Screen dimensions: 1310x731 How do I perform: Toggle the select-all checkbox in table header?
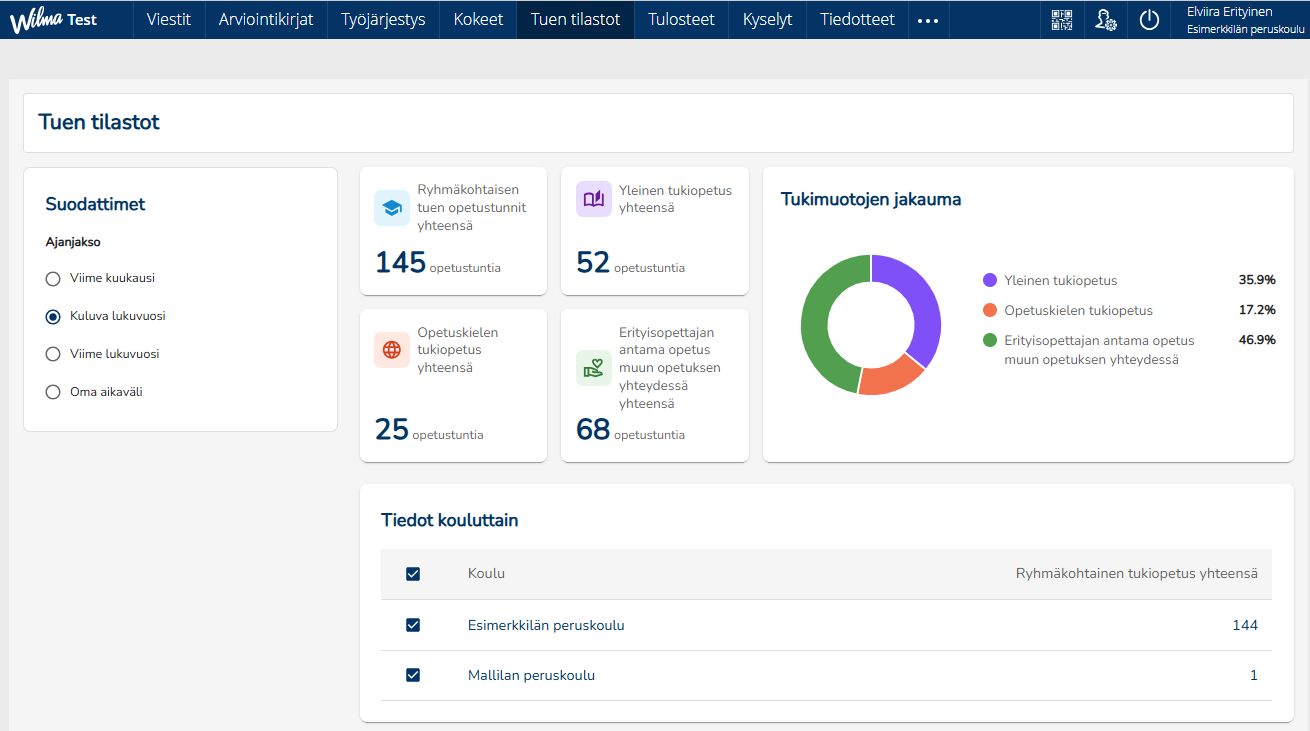[x=413, y=574]
